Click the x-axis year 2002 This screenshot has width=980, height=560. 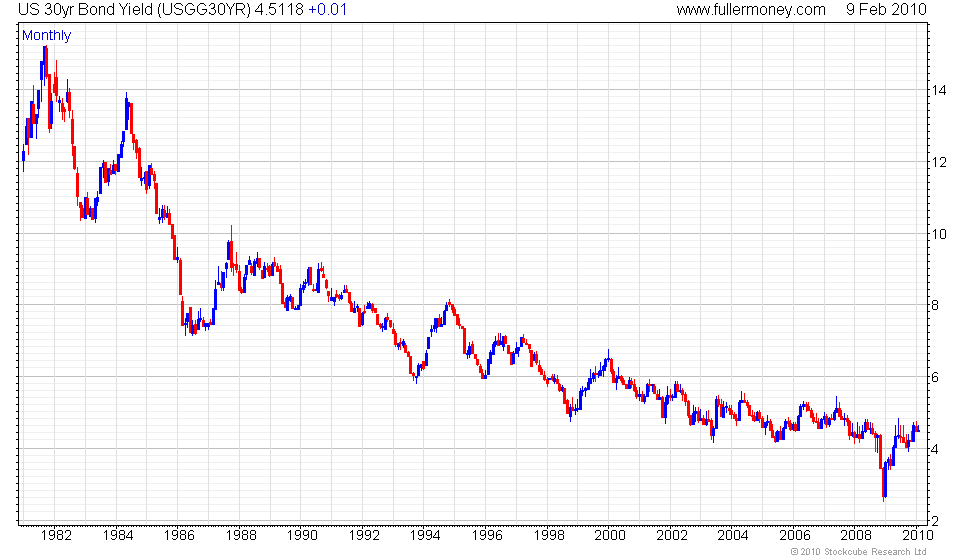click(x=671, y=535)
